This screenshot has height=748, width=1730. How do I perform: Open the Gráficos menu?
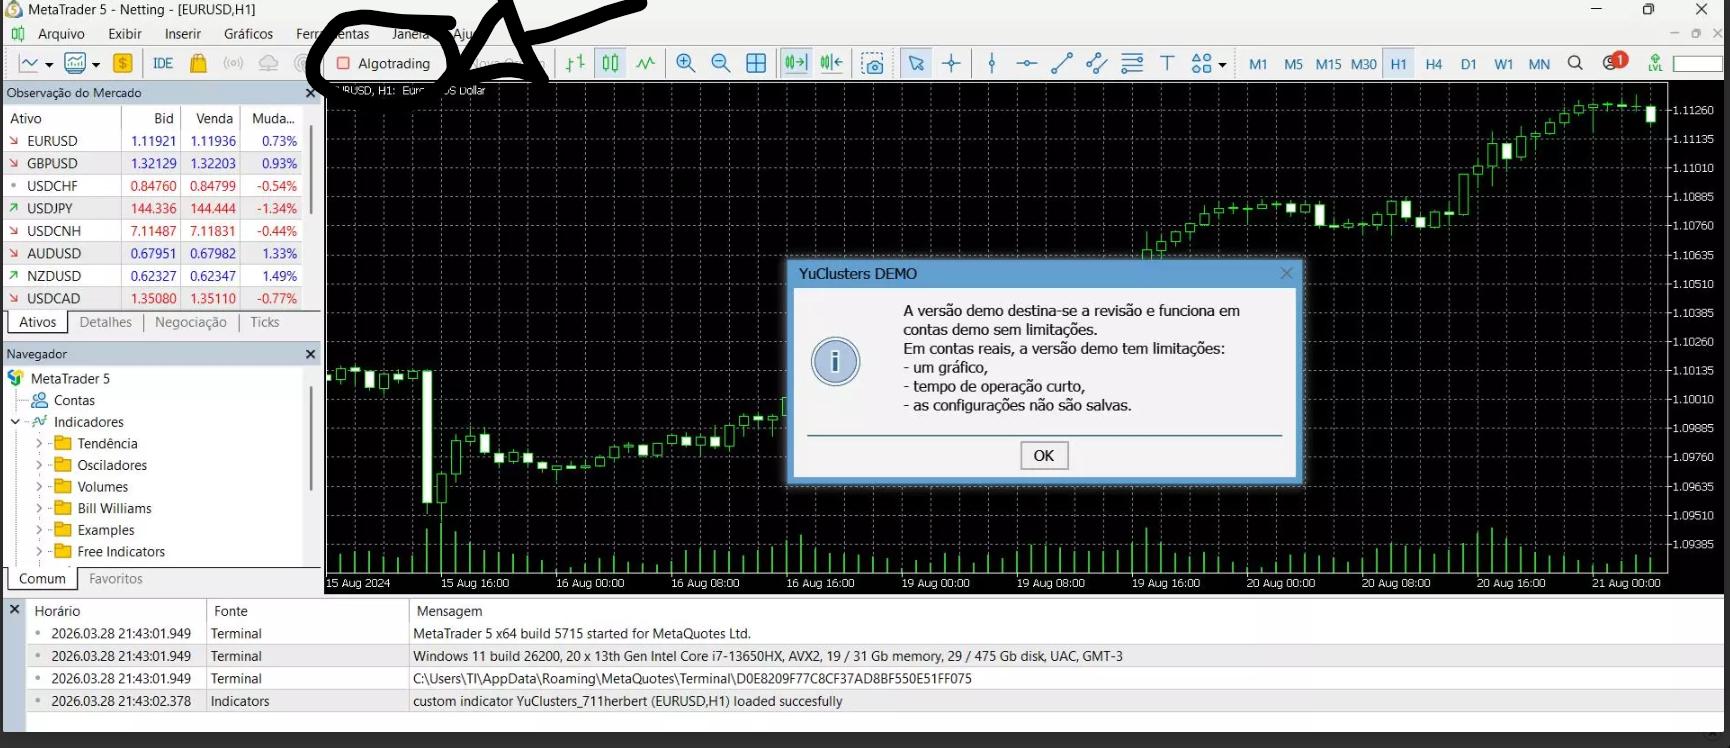(248, 34)
